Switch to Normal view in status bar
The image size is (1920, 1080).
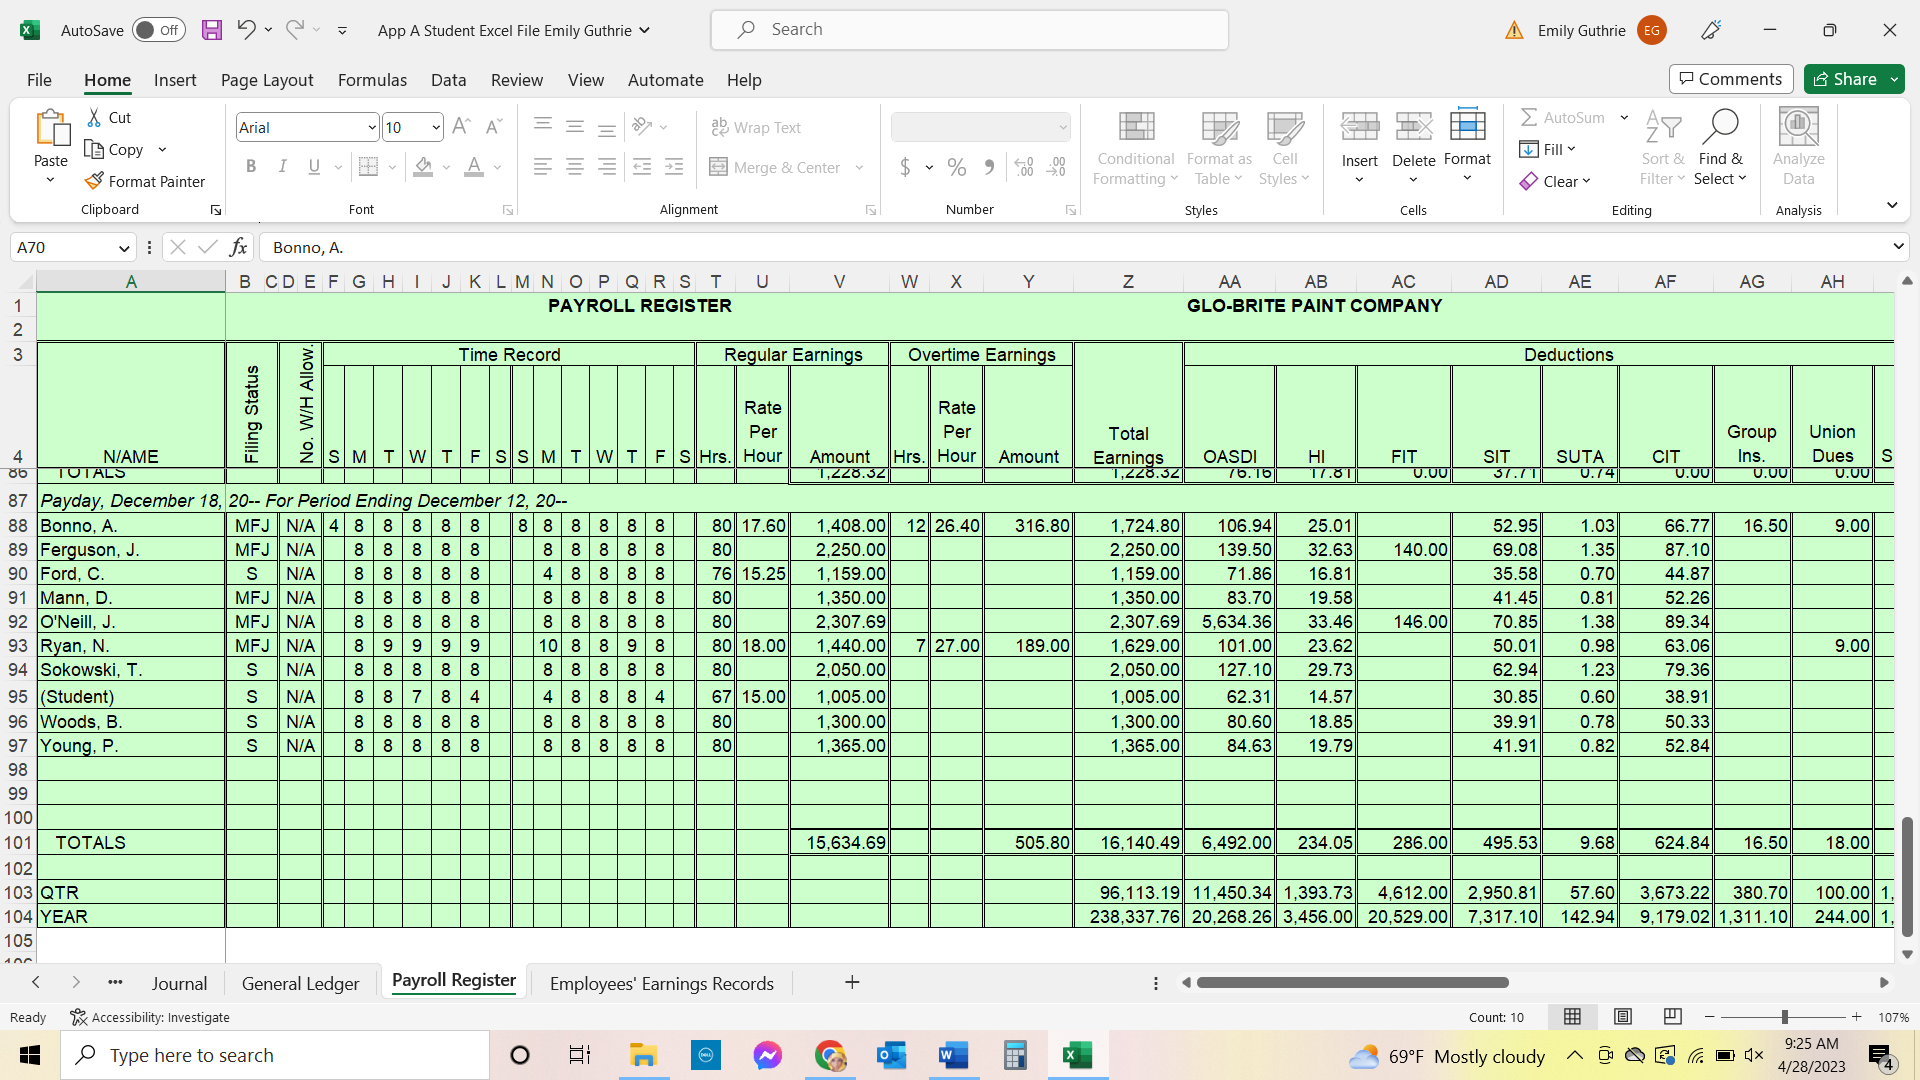point(1572,1017)
